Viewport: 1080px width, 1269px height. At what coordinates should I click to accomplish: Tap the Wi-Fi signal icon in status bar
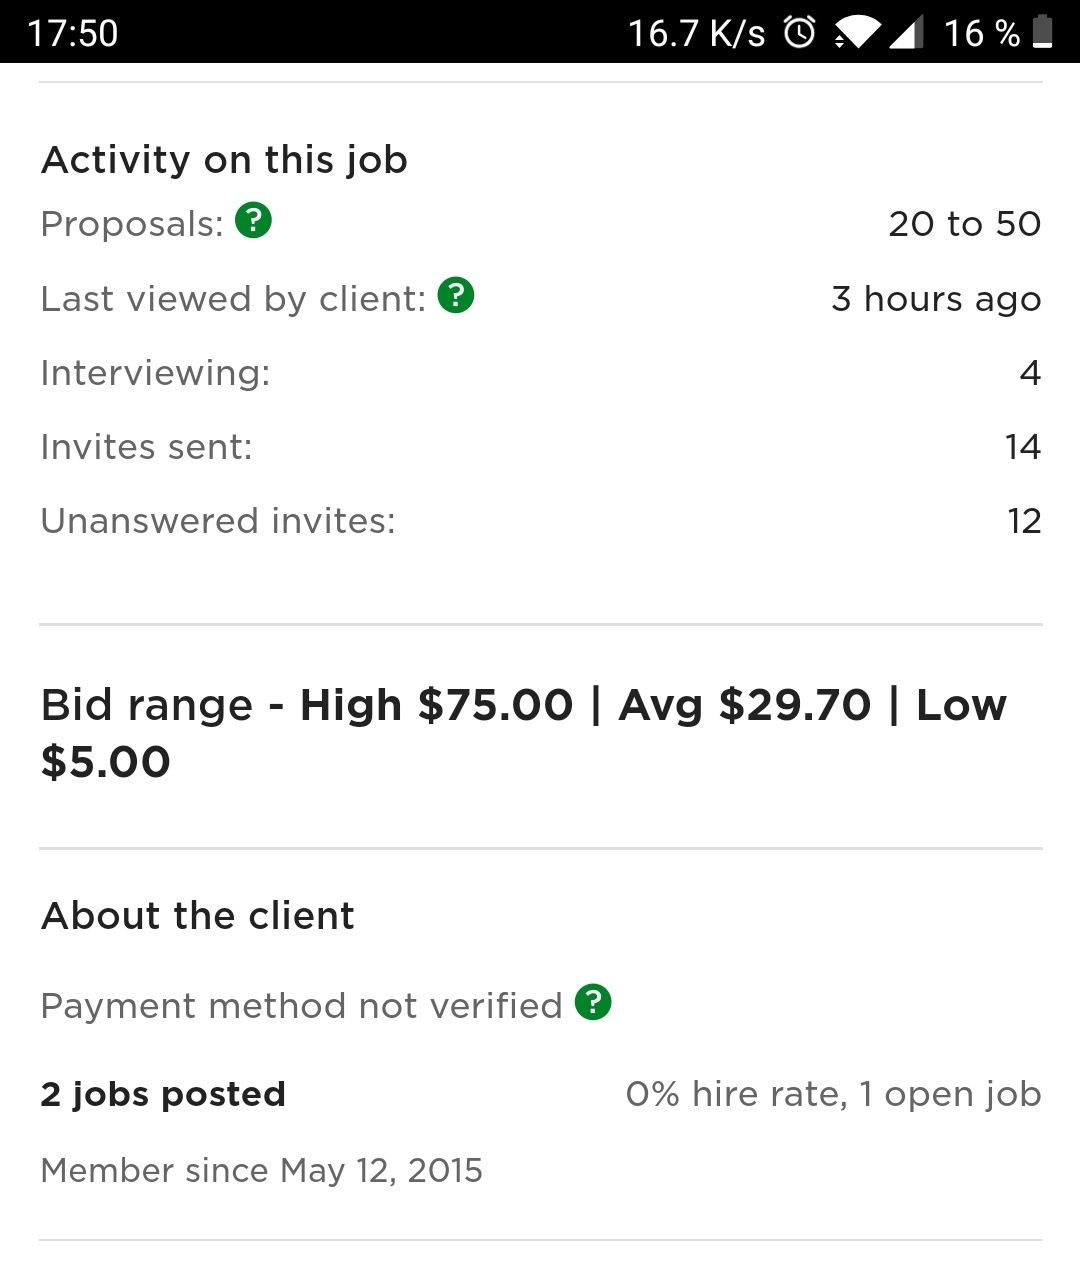857,33
